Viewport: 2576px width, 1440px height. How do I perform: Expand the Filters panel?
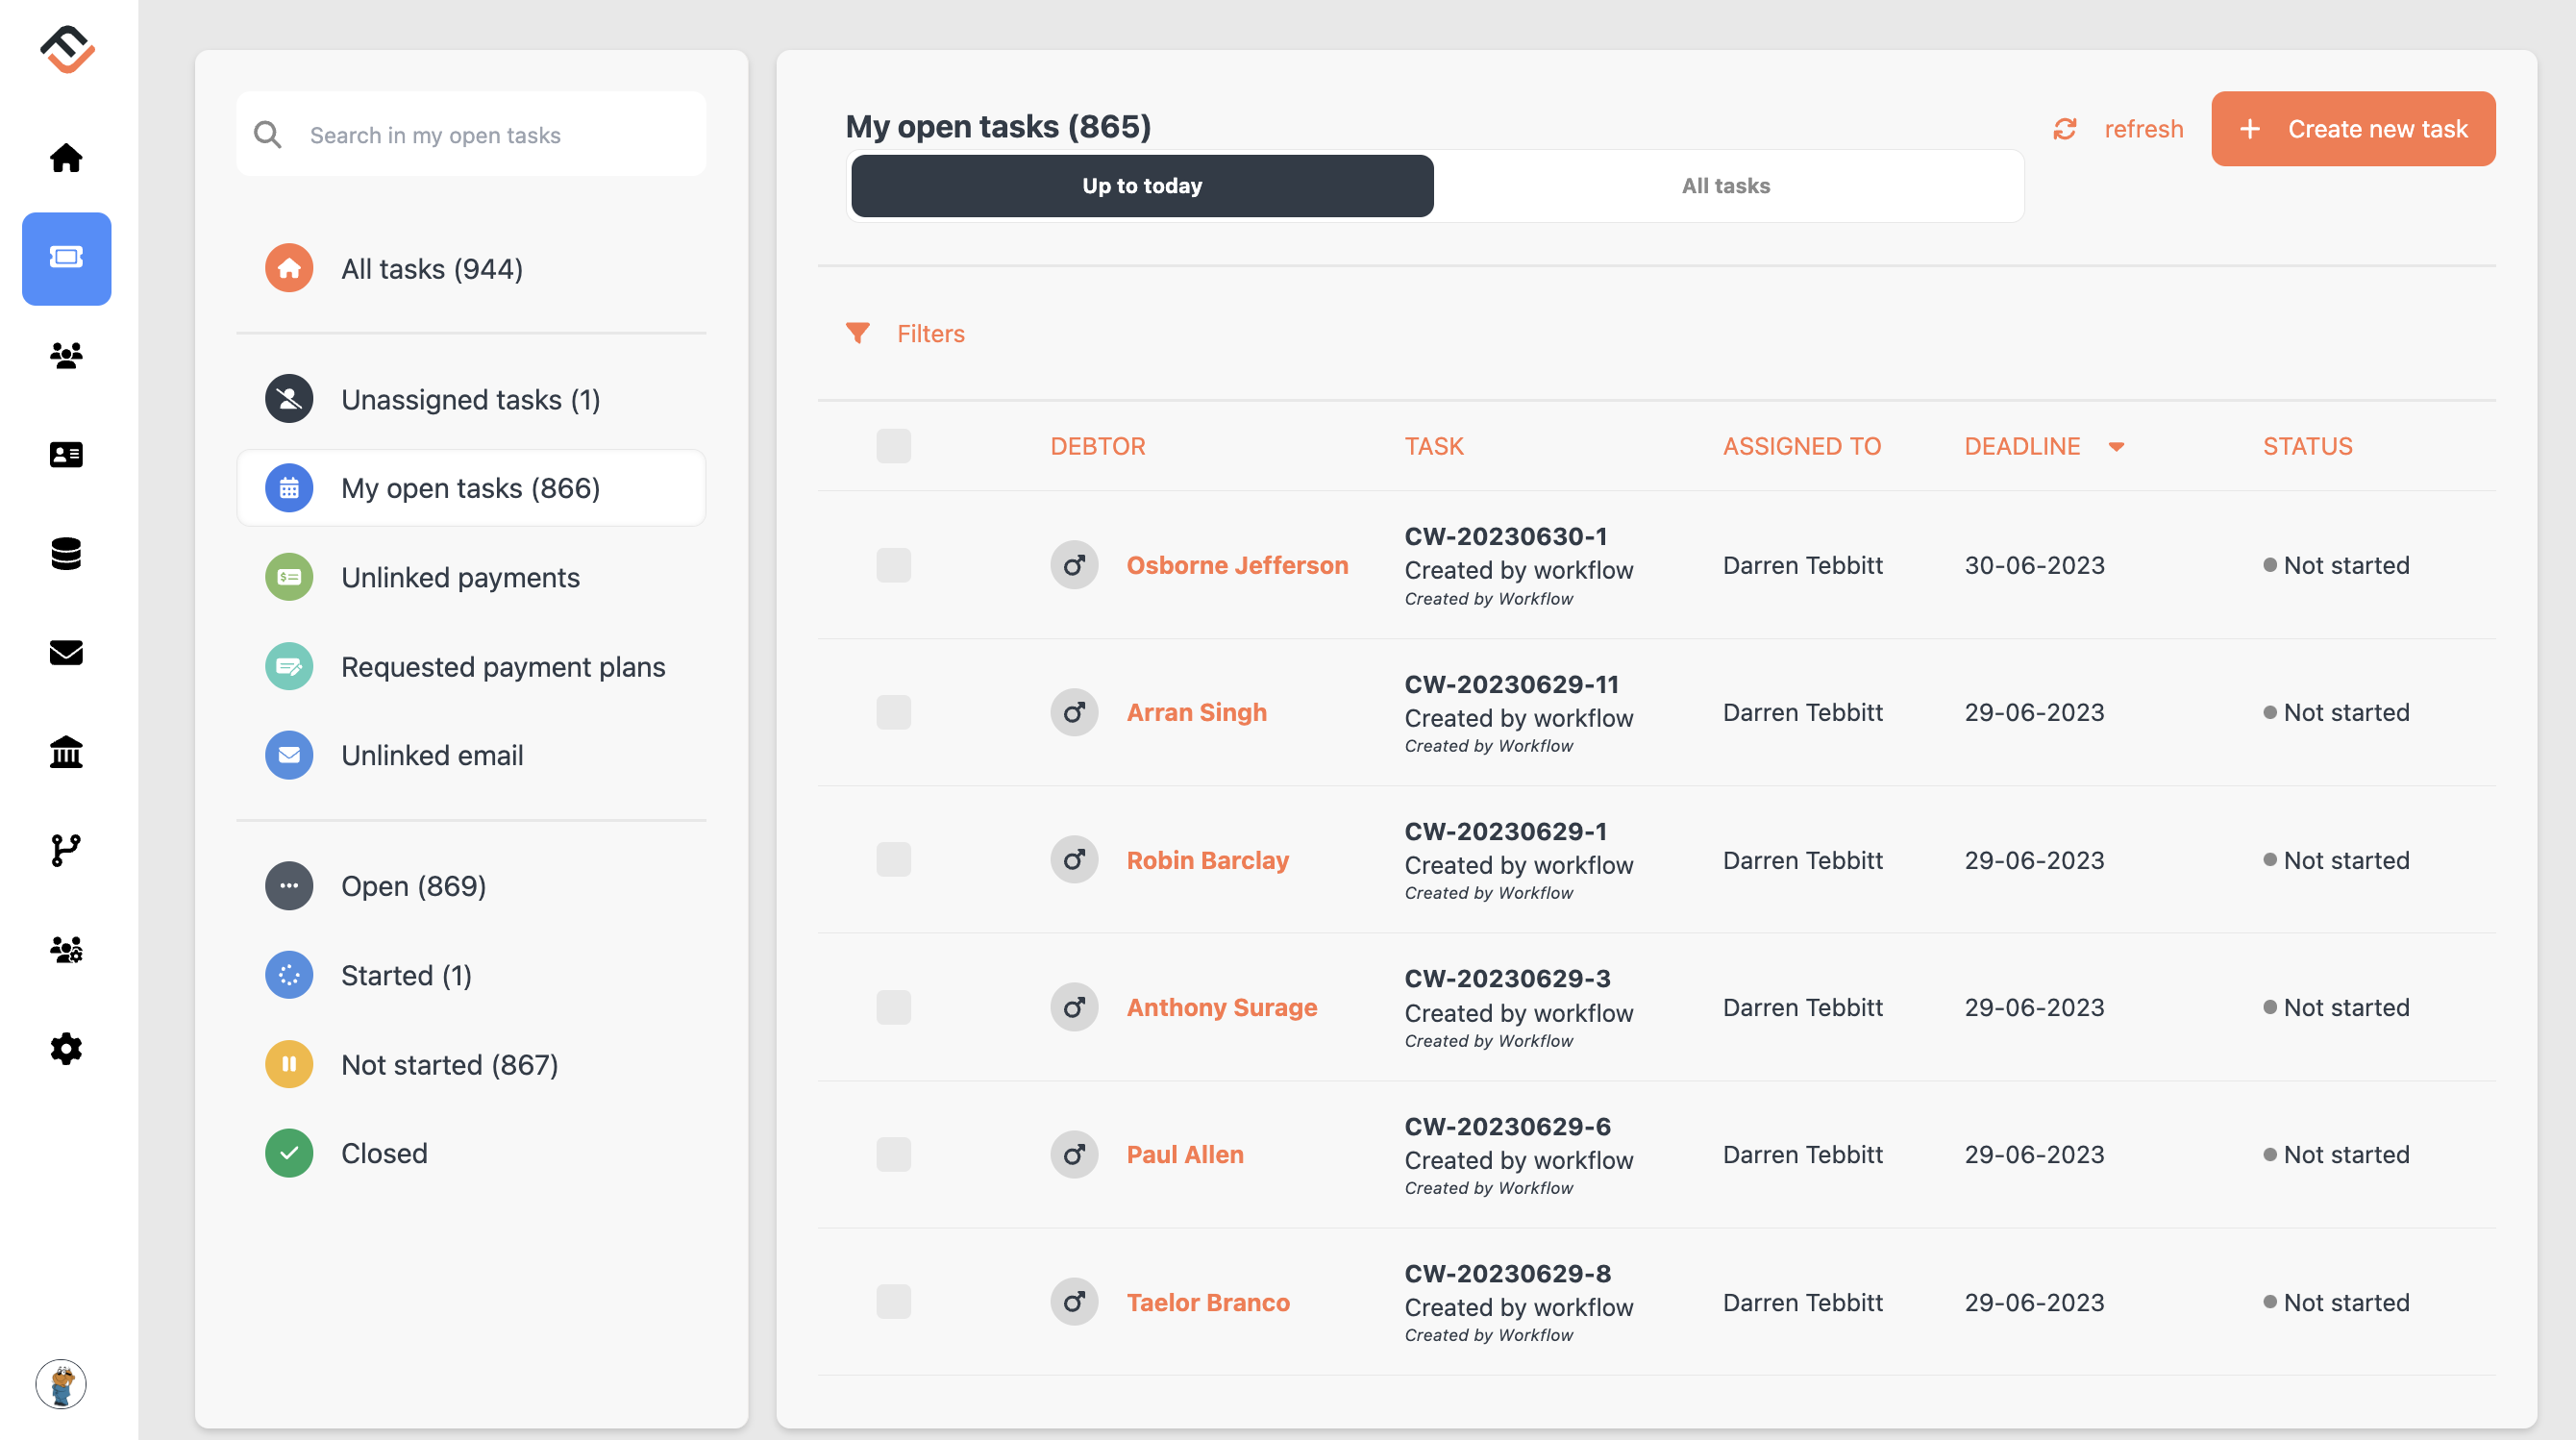click(929, 333)
